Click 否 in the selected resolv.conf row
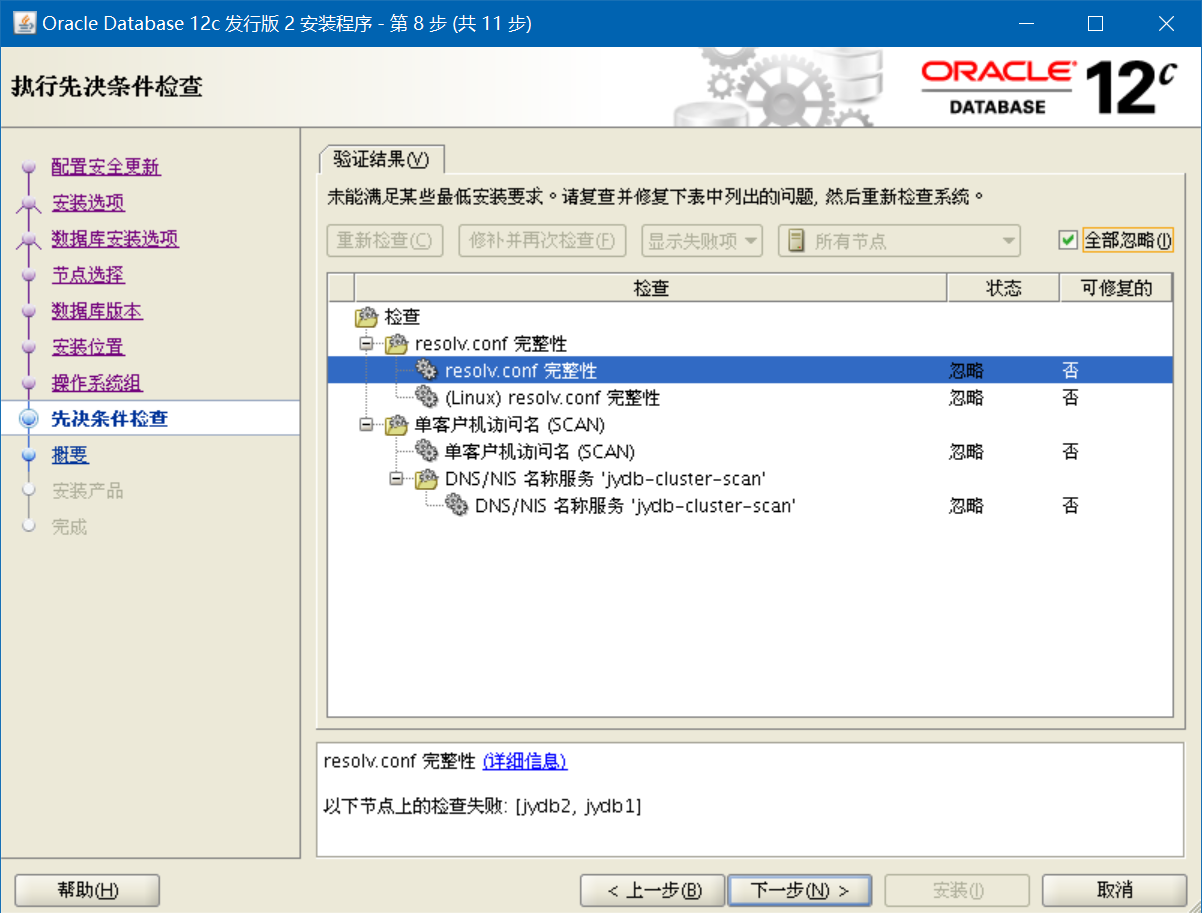Viewport: 1202px width, 913px height. click(x=1071, y=371)
